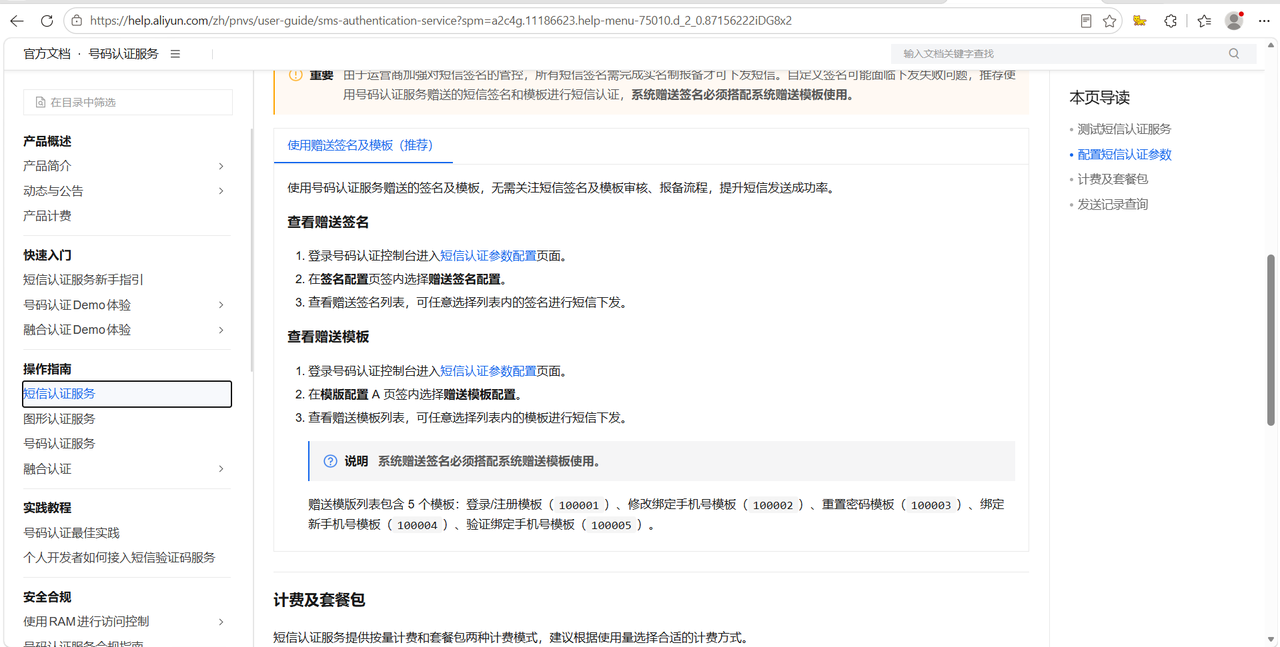Viewport: 1280px width, 647px height.
Task: Click the question mark icon in 说明 note
Action: [x=331, y=461]
